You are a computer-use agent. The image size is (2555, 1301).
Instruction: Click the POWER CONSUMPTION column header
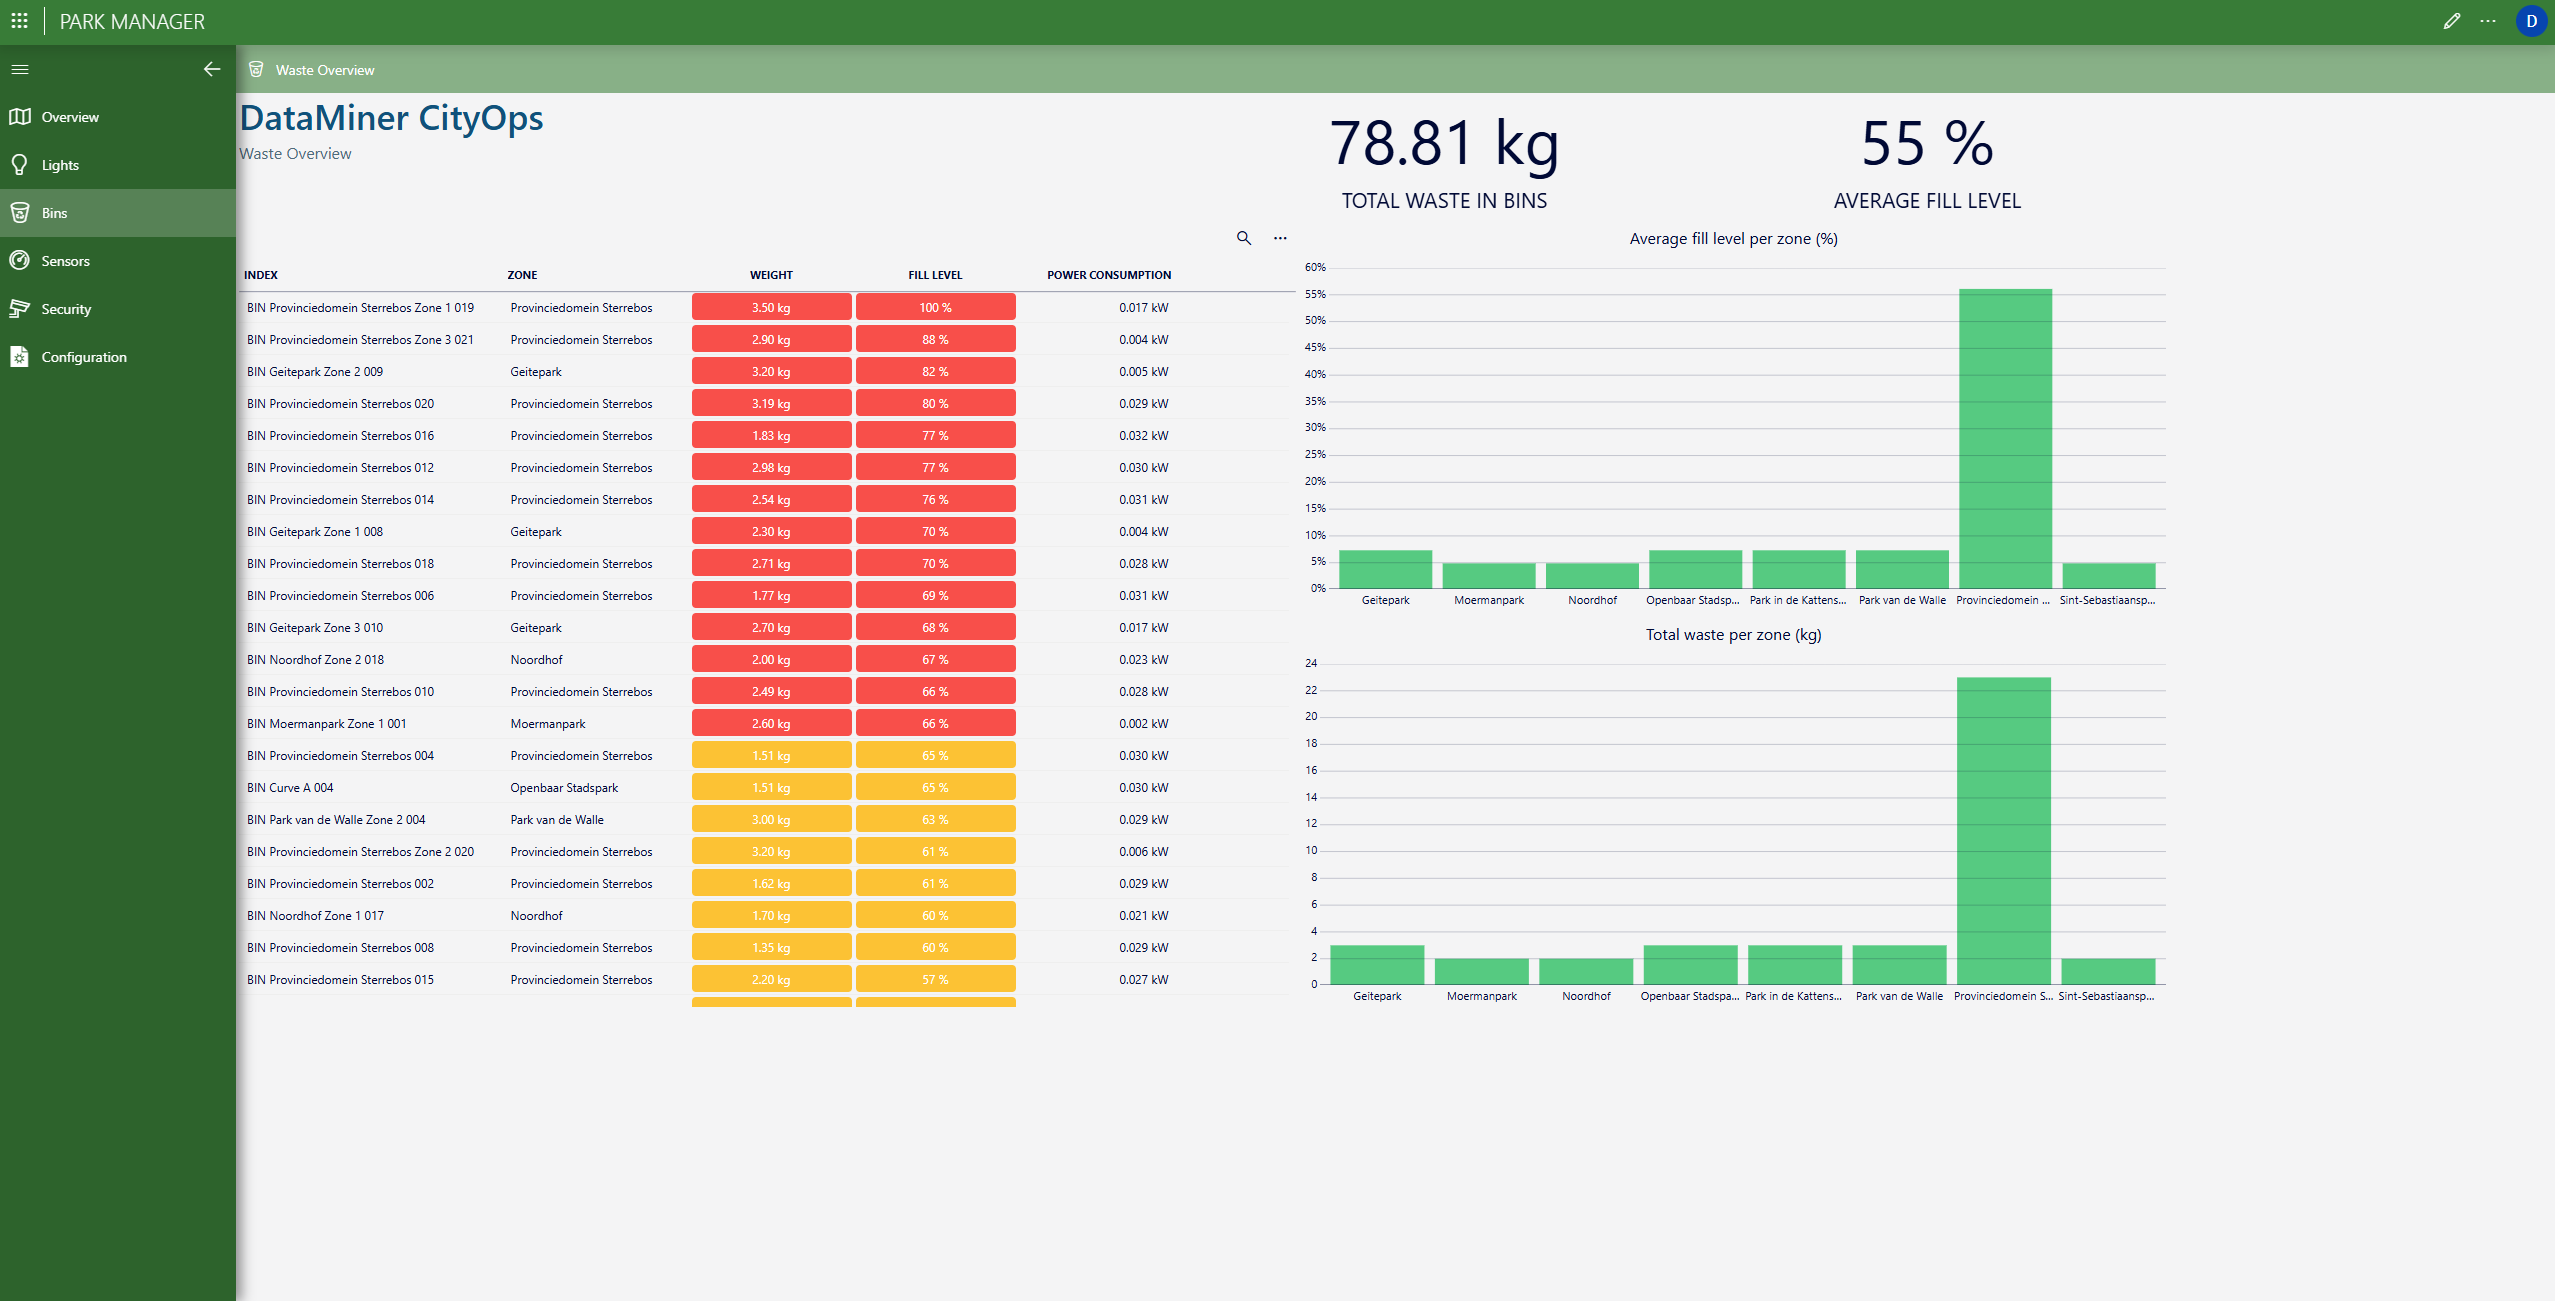coord(1109,275)
